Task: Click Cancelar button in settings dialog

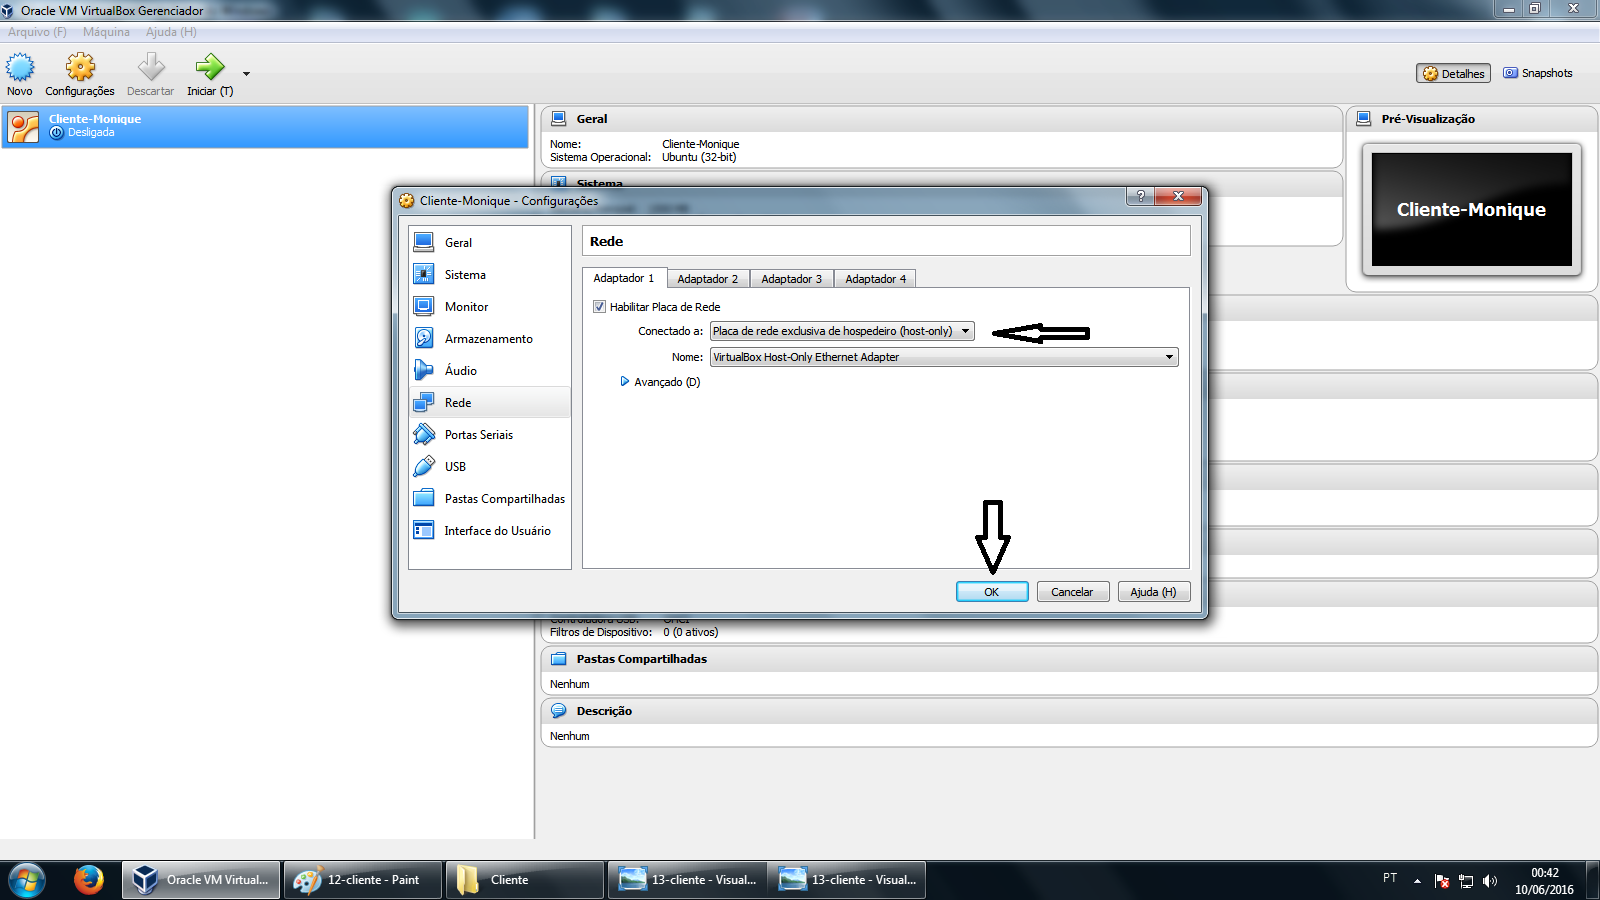Action: point(1072,592)
